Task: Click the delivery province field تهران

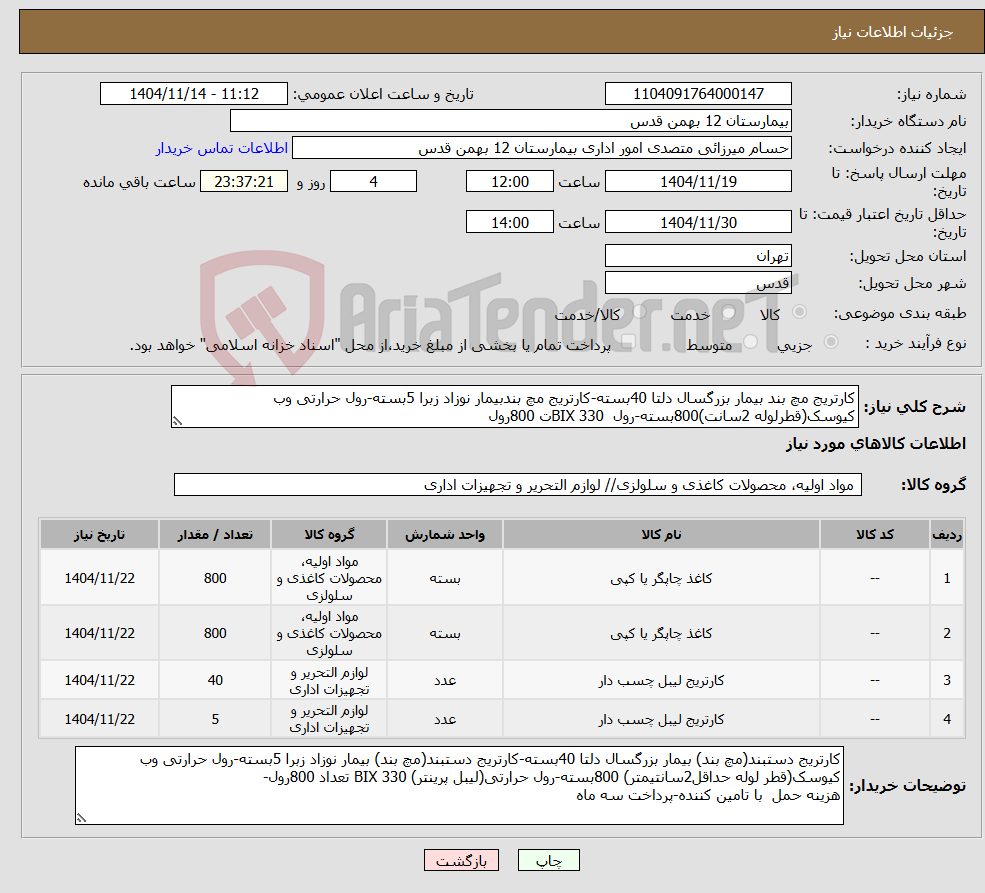Action: point(698,256)
